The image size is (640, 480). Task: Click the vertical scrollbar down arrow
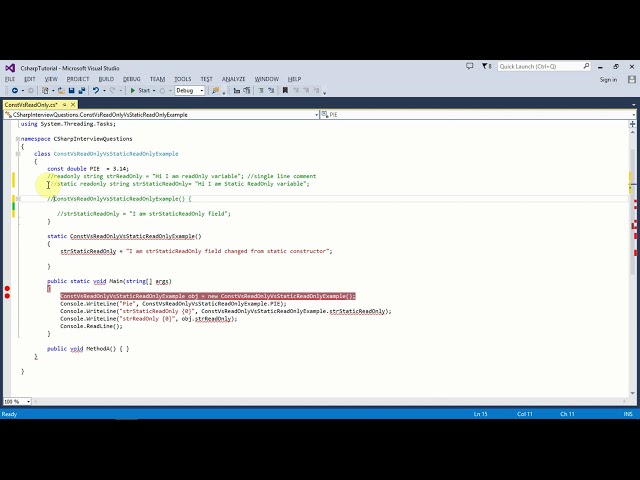[x=633, y=393]
